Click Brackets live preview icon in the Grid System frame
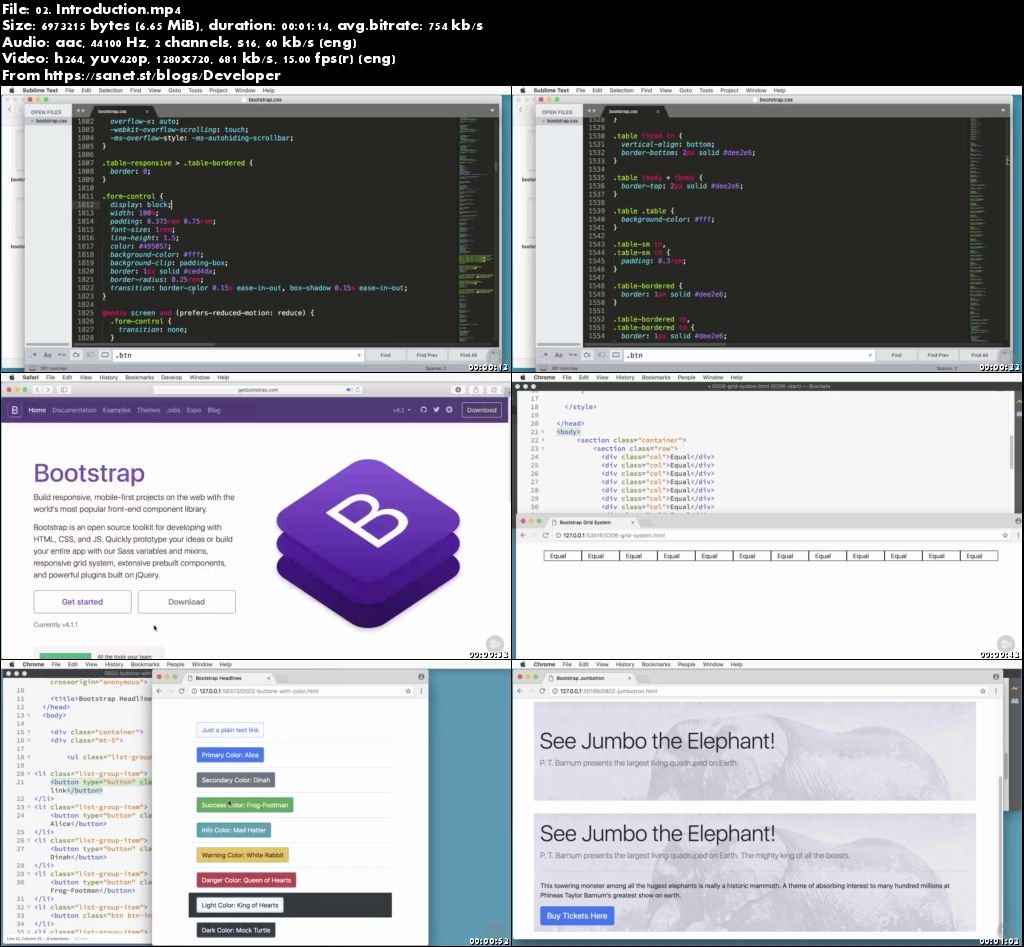1024x947 pixels. 1019,402
